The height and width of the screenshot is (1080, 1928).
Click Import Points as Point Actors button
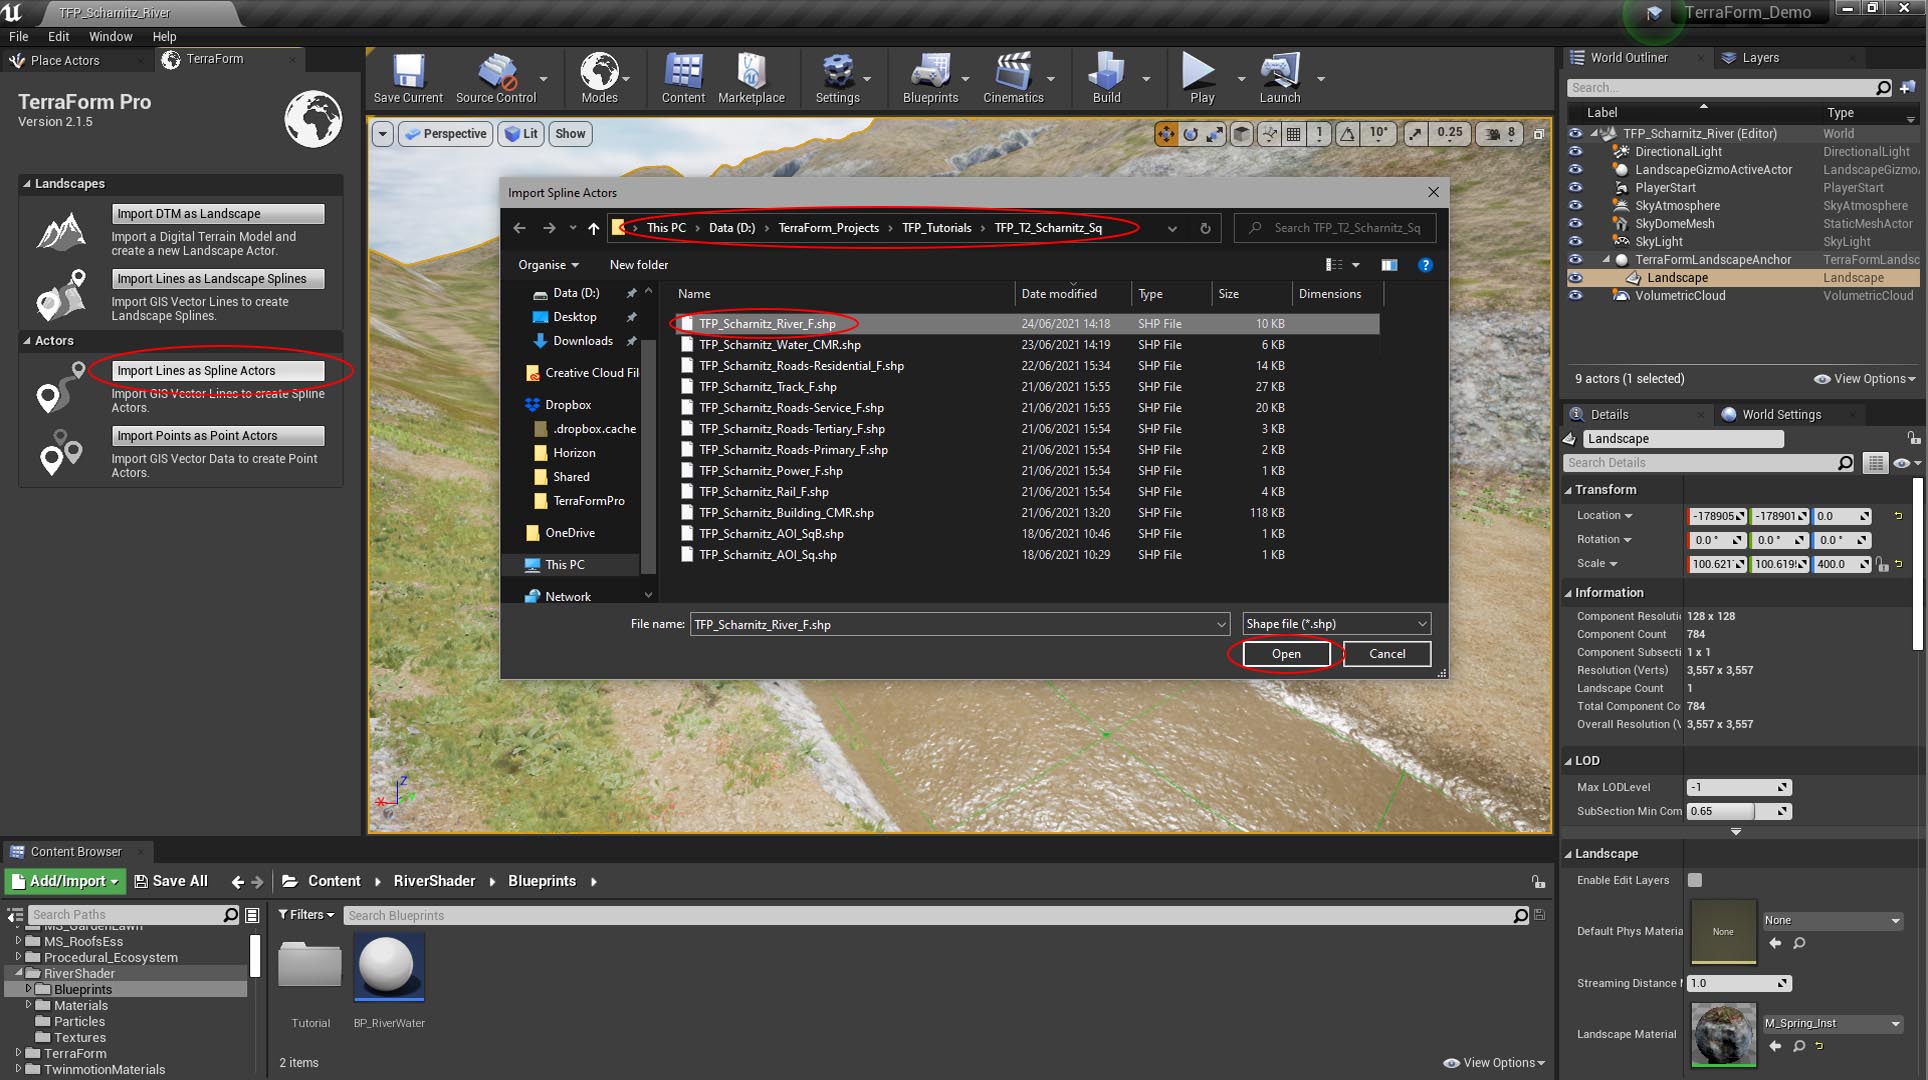coord(218,436)
